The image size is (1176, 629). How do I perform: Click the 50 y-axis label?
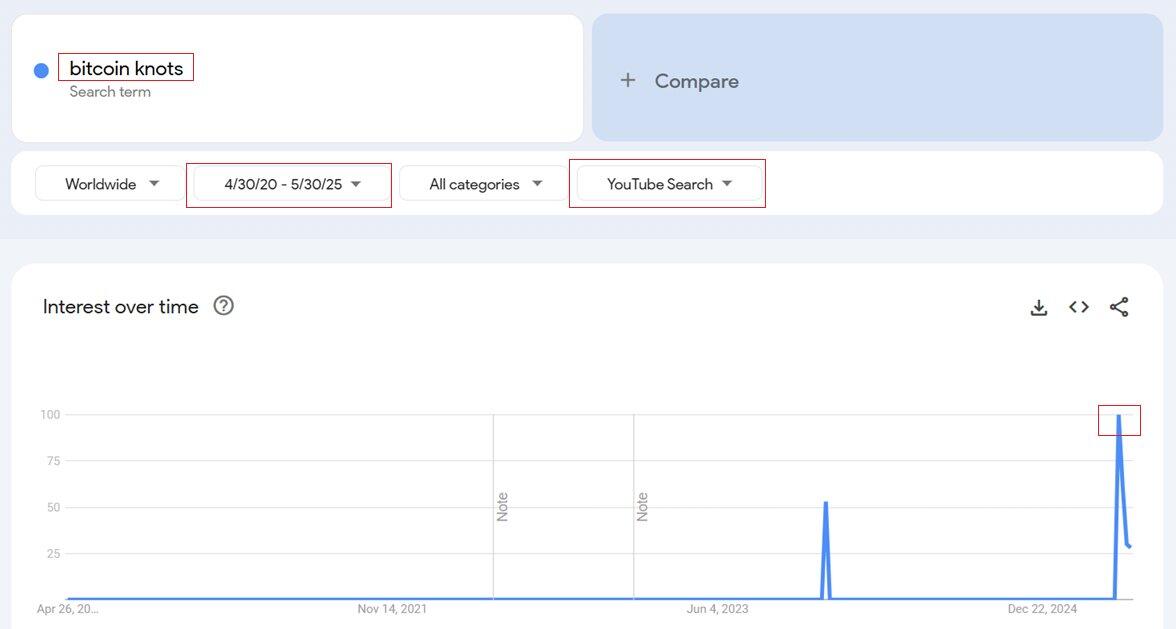(x=53, y=508)
